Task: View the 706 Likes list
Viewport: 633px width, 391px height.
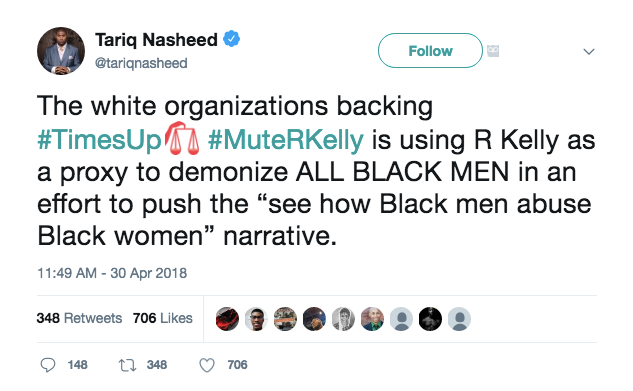Action: (163, 318)
